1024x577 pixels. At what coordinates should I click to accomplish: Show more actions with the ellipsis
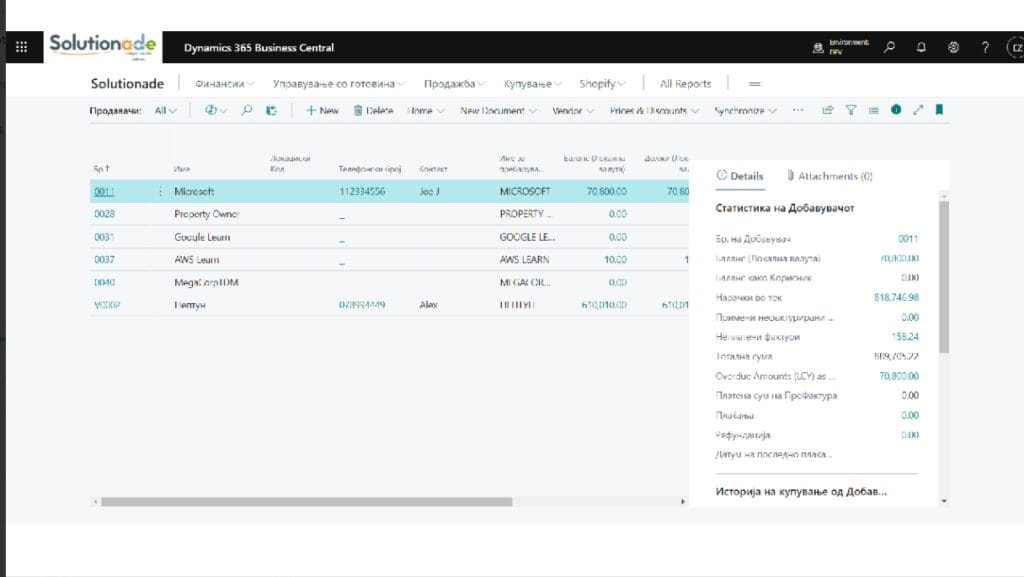(x=798, y=110)
